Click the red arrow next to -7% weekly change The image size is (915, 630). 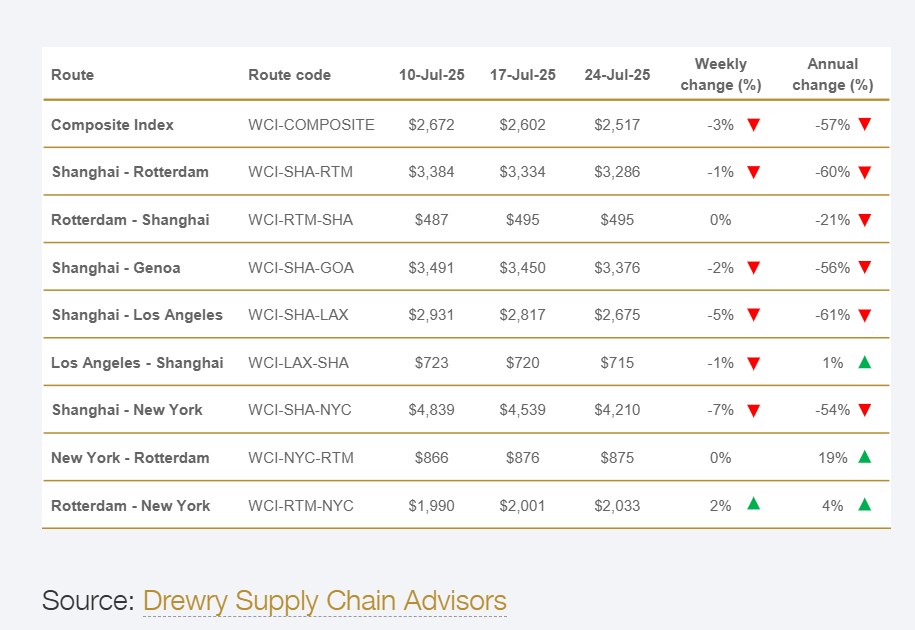click(x=753, y=411)
